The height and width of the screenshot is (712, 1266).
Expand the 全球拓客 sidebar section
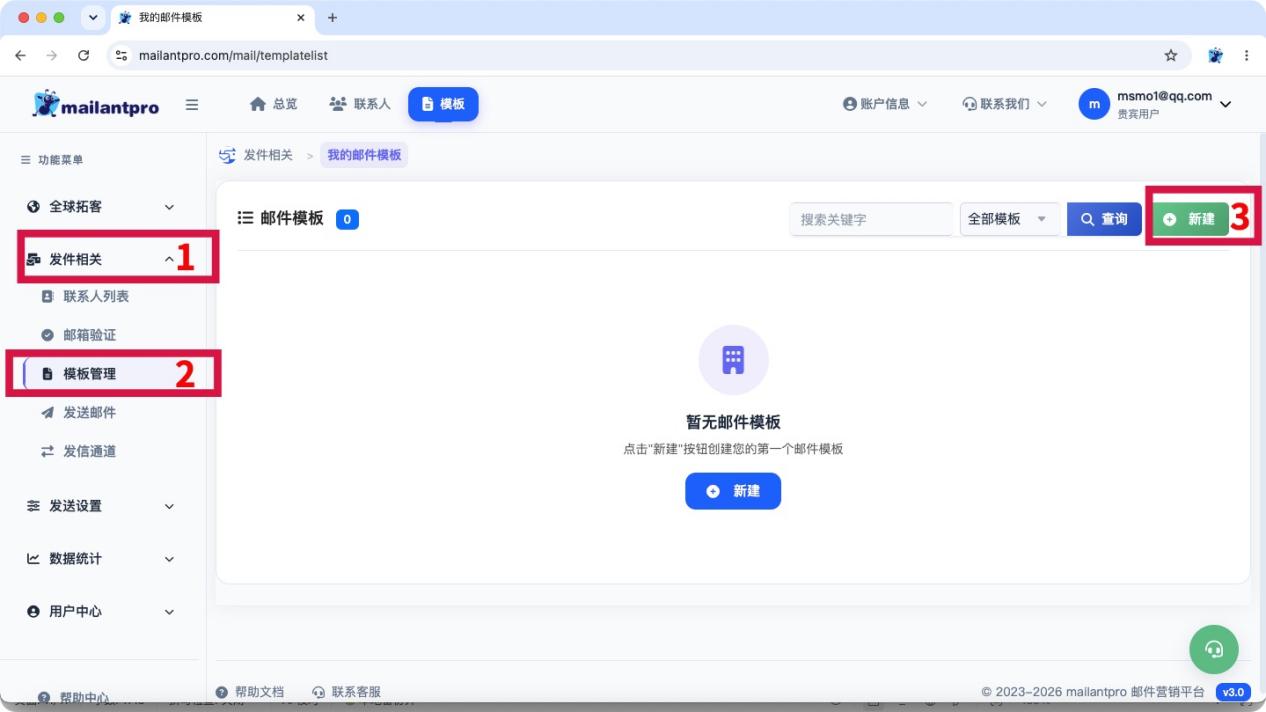point(103,207)
